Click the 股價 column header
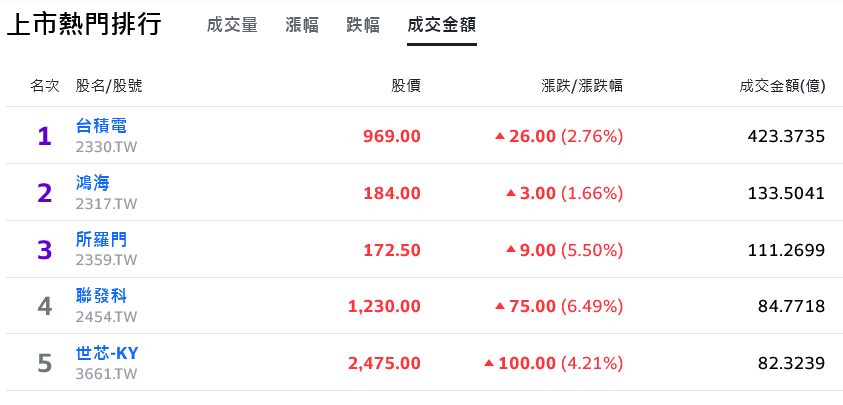The image size is (843, 405). (406, 86)
